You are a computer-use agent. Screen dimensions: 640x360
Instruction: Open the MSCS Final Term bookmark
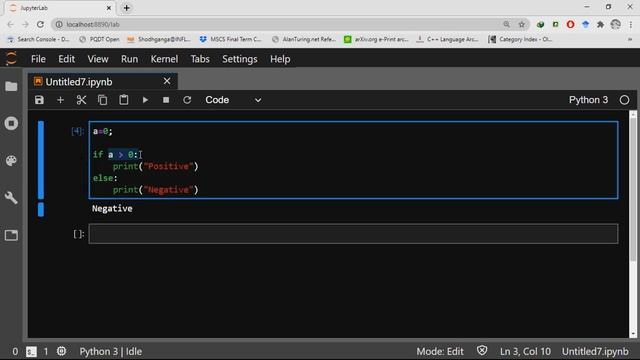point(231,39)
